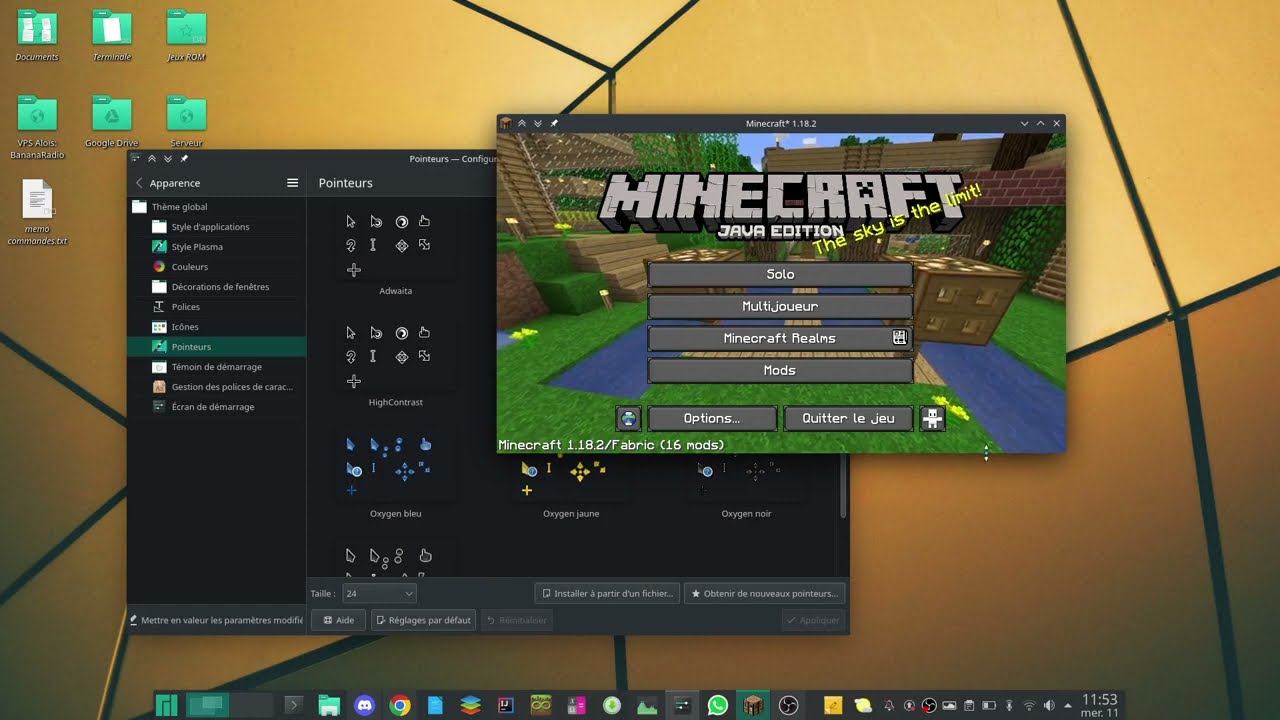Open the notifications bell in the tray
Screen dimensions: 1280x720
point(889,706)
